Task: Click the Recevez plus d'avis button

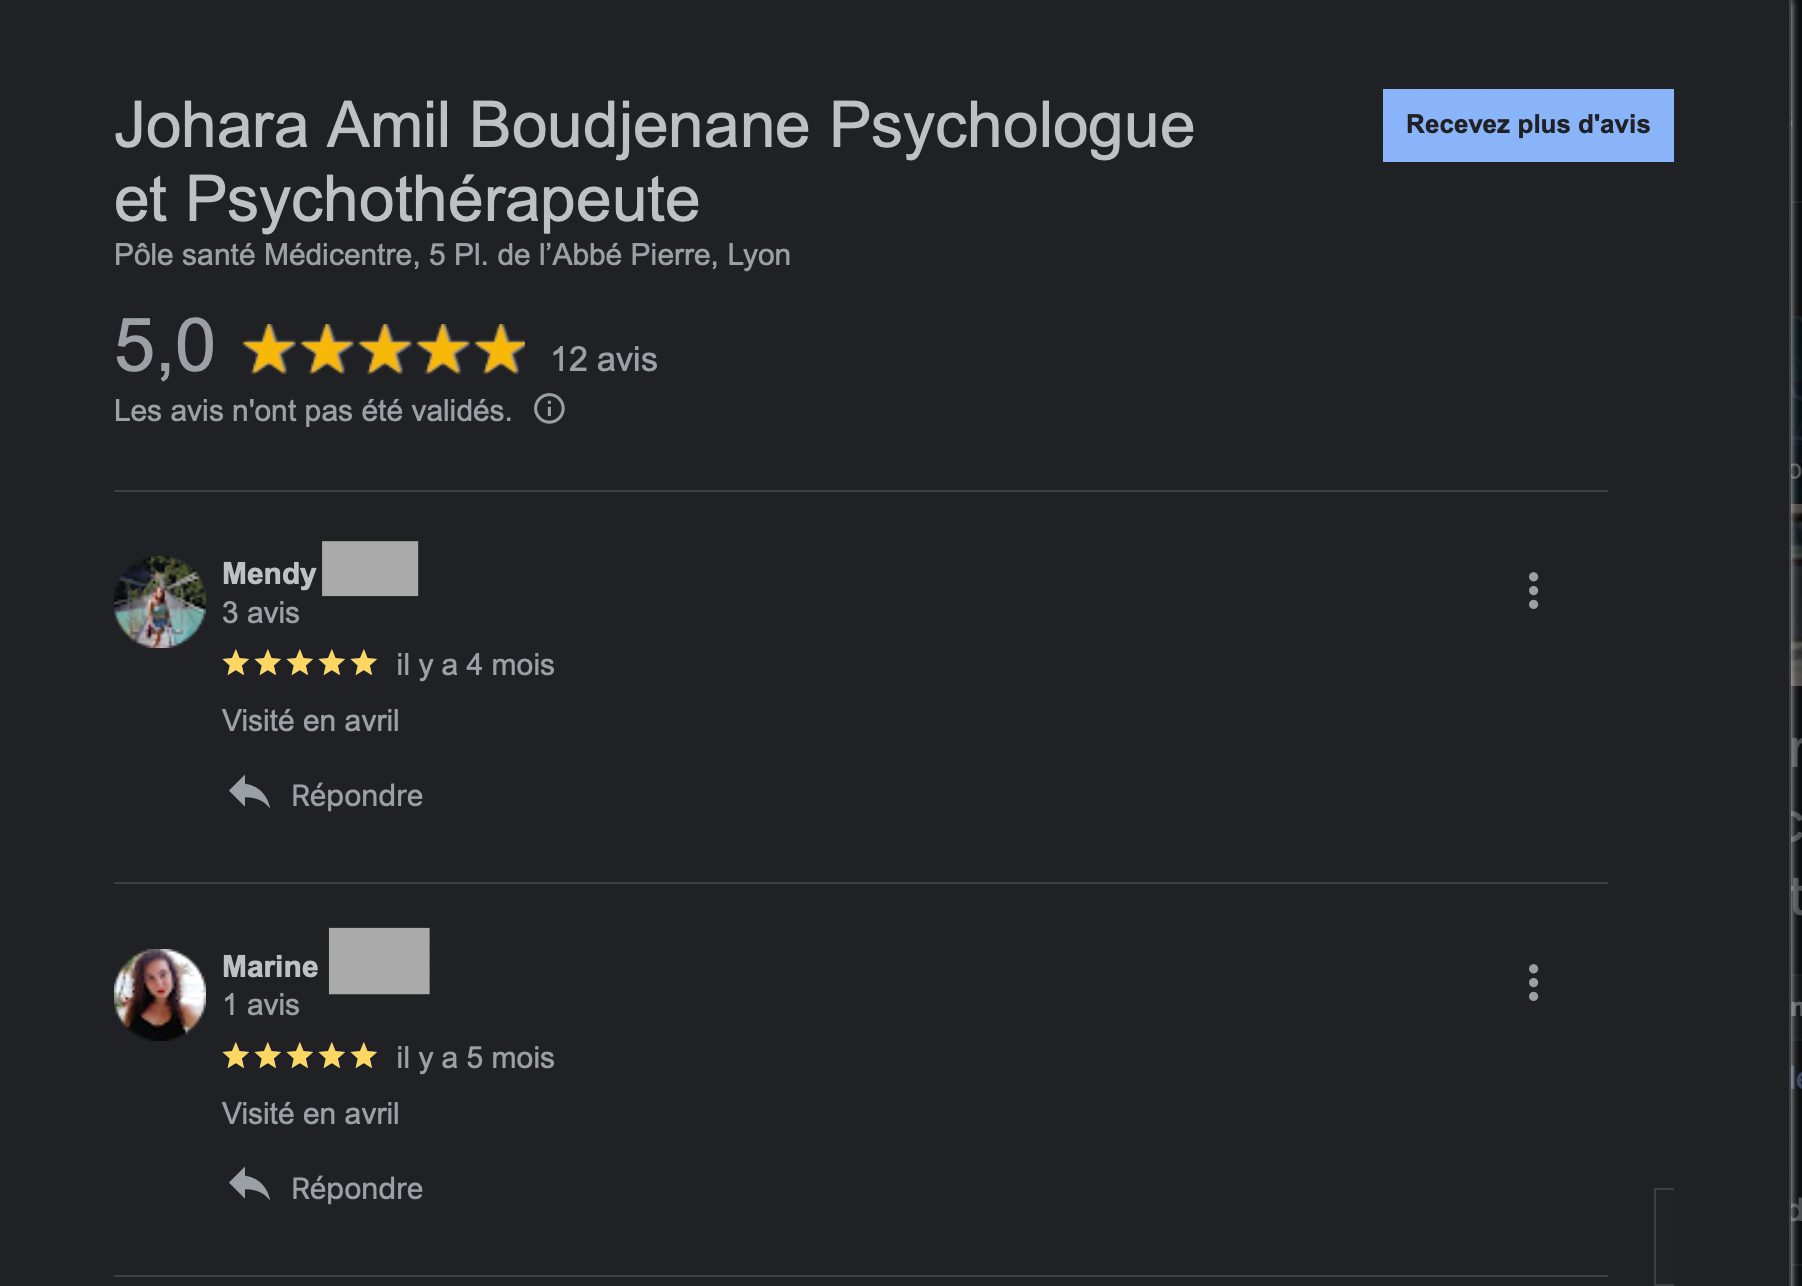Action: click(x=1528, y=125)
